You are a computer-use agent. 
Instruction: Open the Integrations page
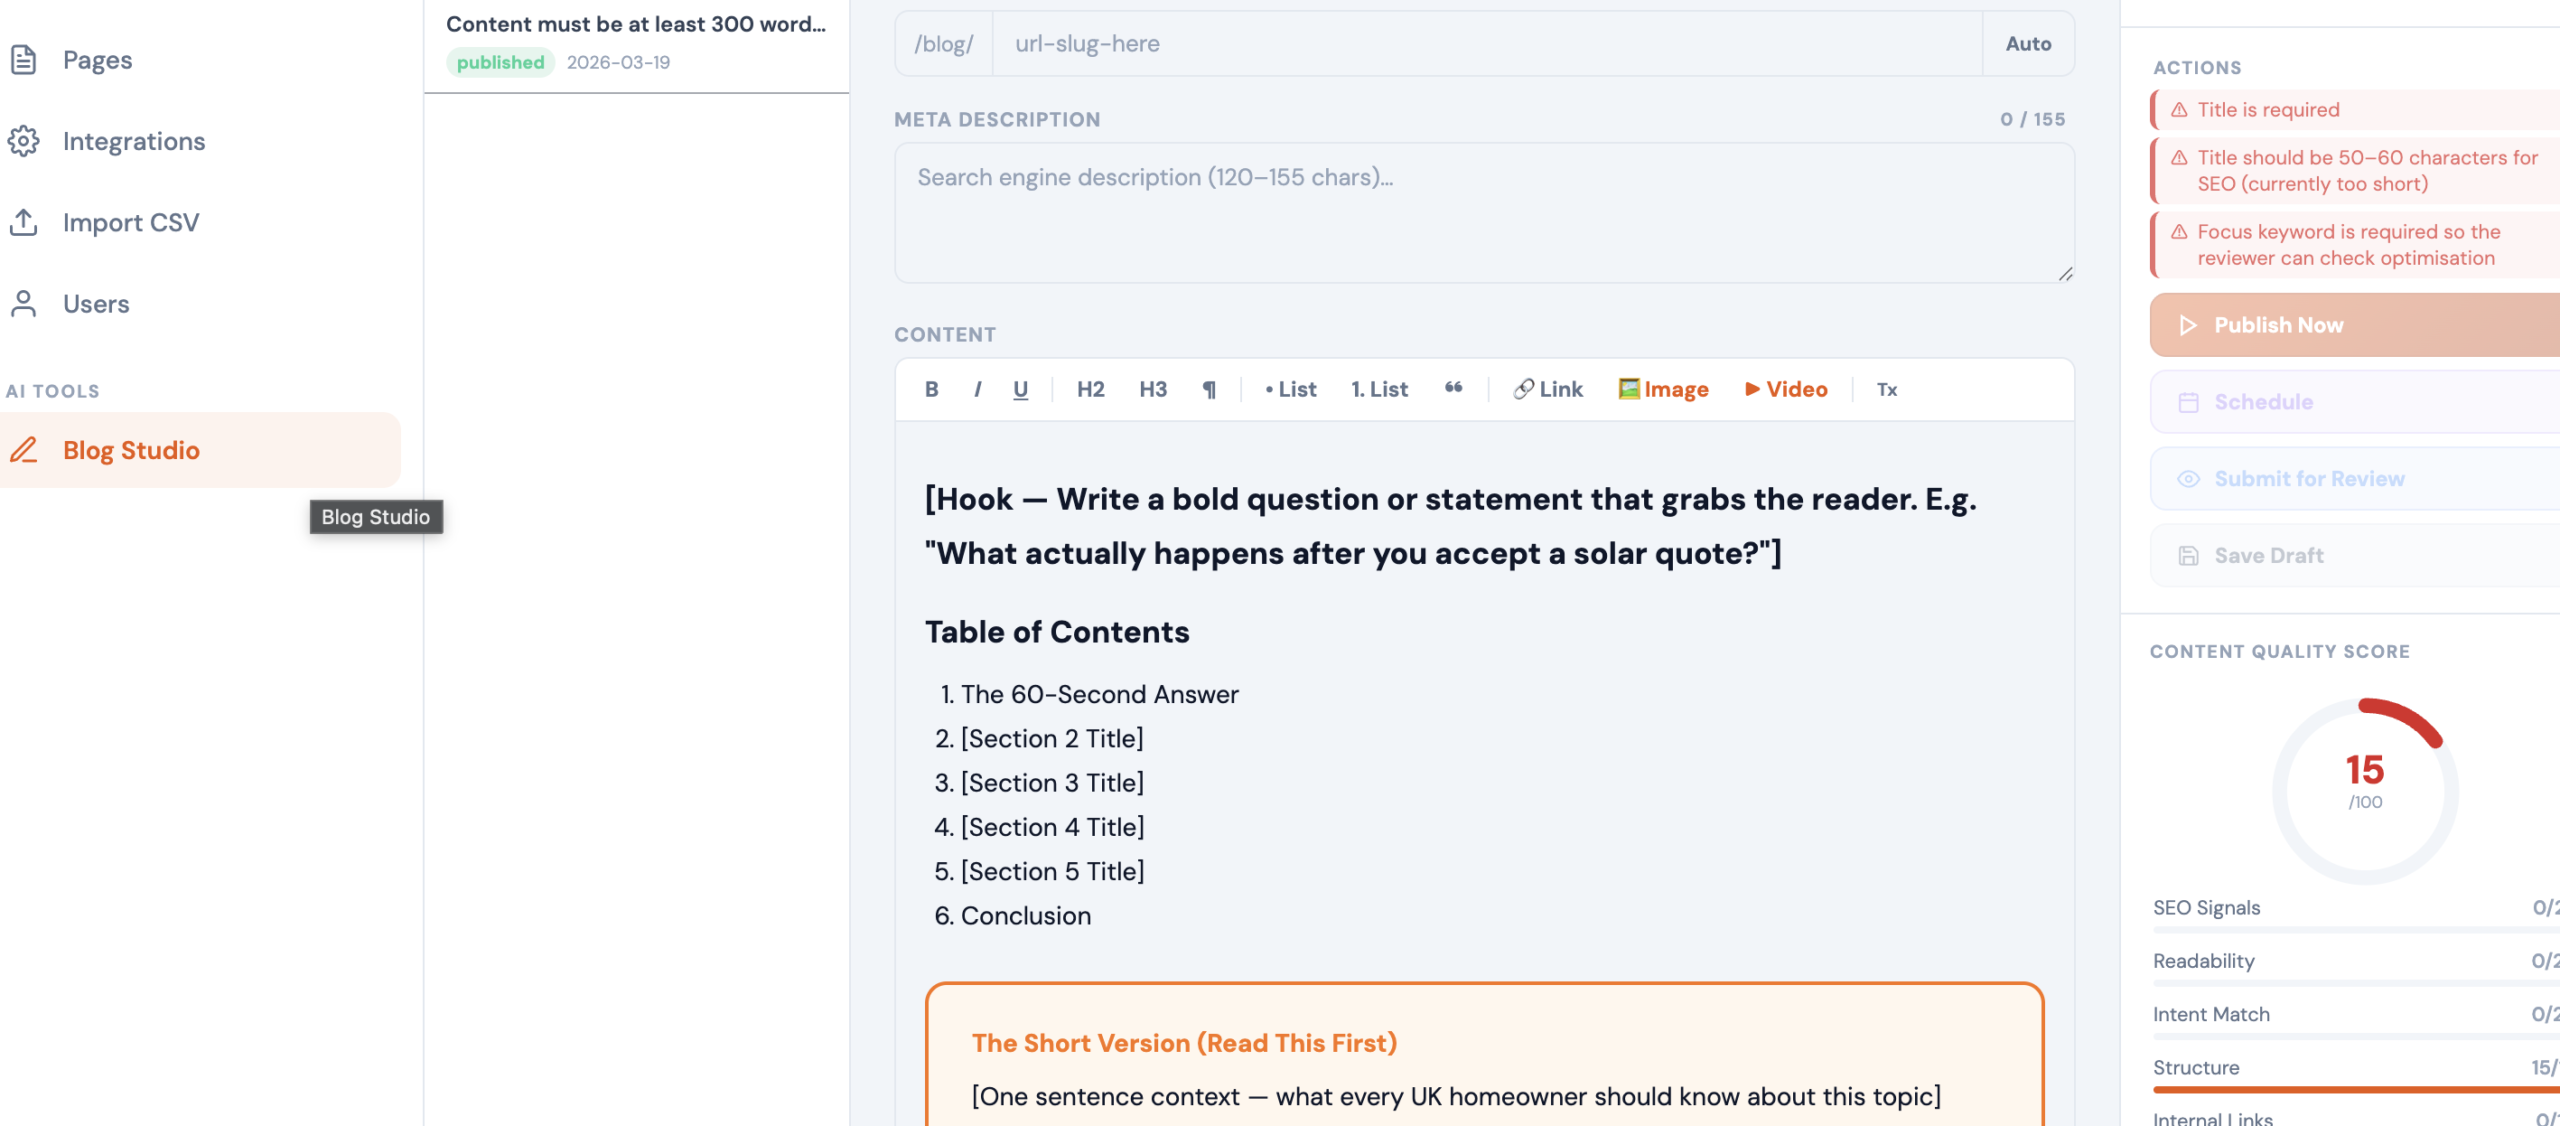pos(133,141)
